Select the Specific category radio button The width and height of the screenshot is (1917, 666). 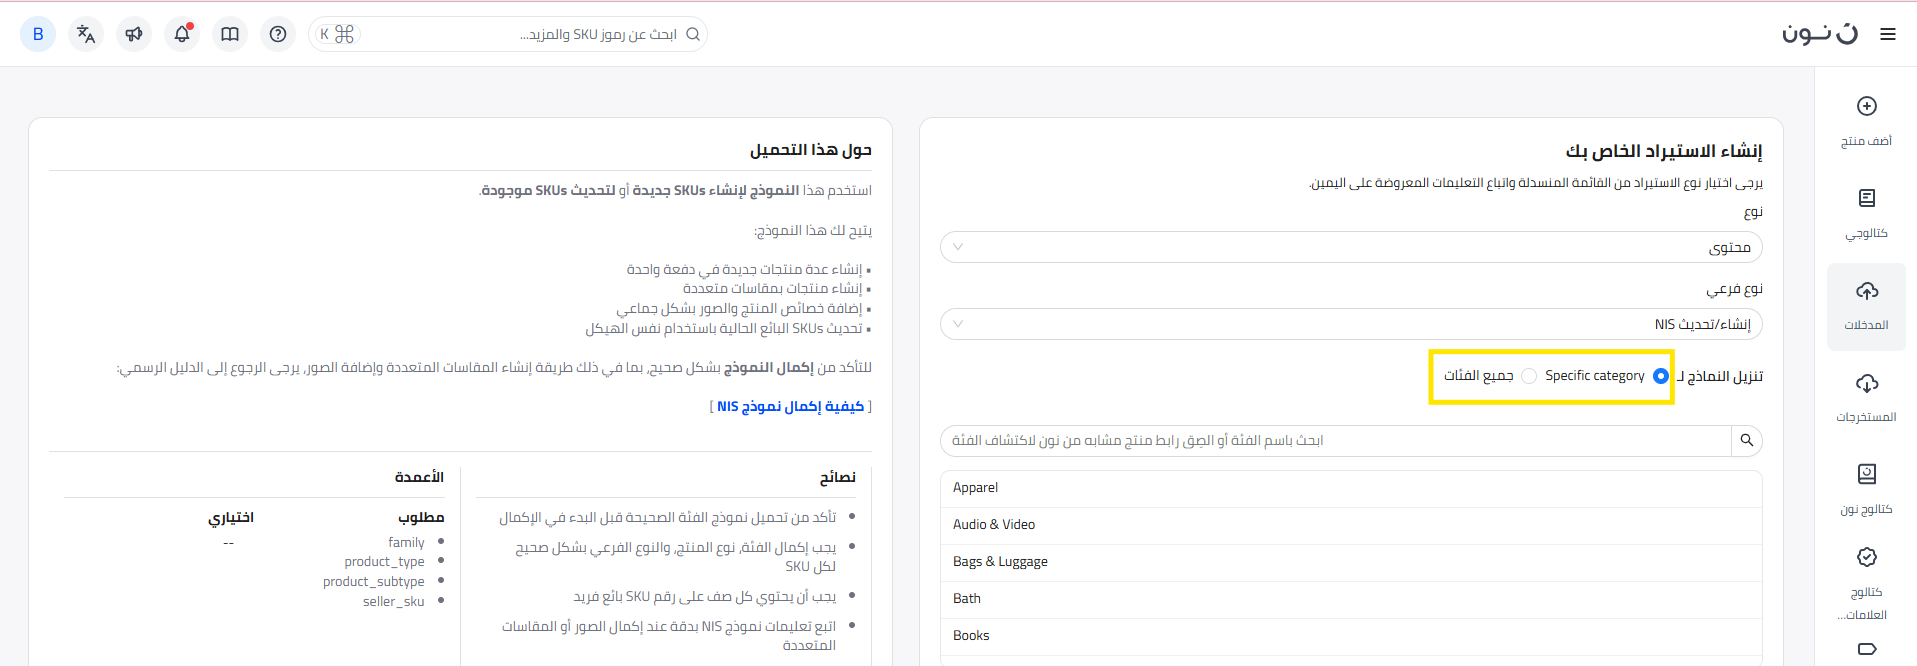coord(1661,376)
